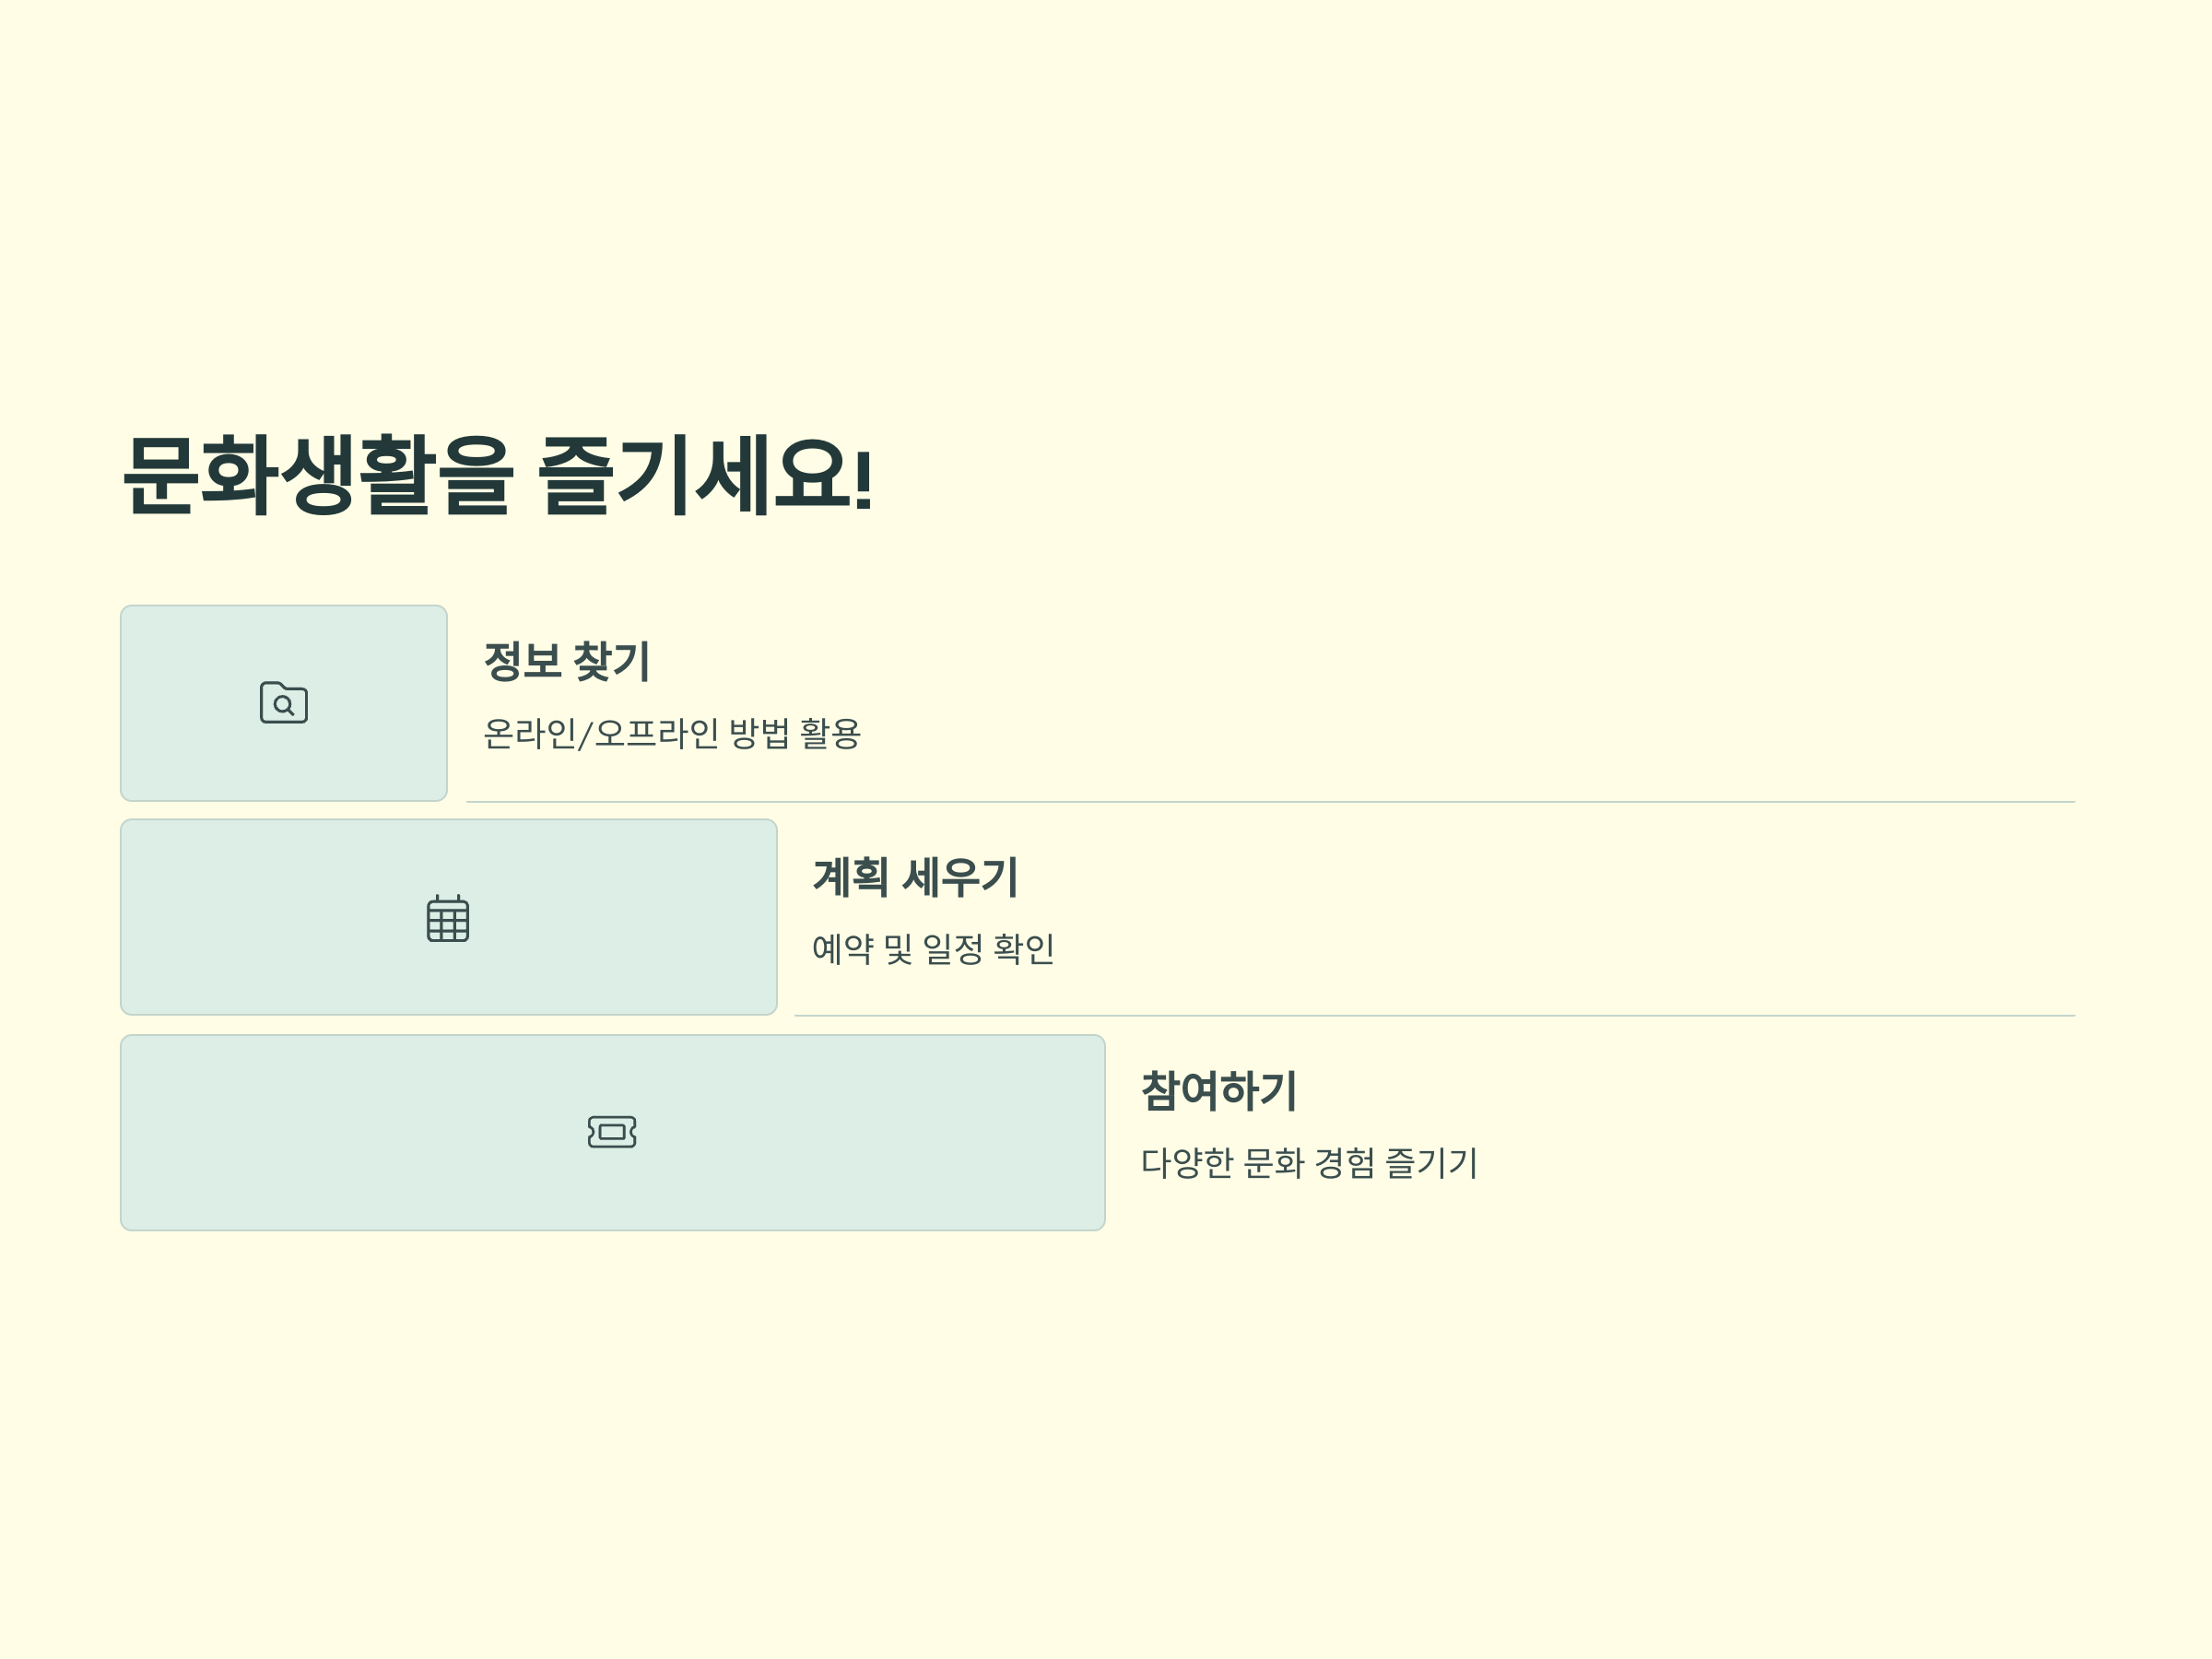Click the word 문화생활을 in the title

(x=318, y=475)
